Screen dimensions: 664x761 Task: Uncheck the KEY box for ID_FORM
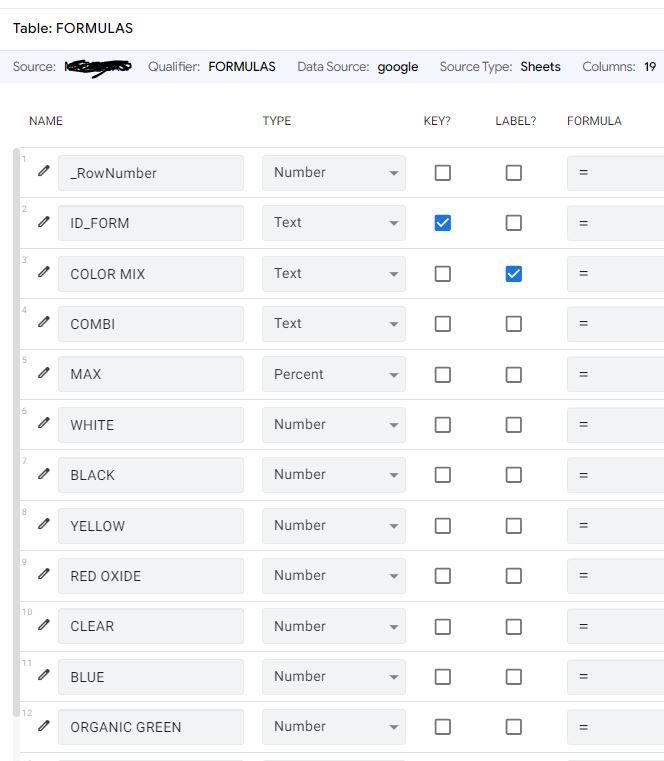443,223
